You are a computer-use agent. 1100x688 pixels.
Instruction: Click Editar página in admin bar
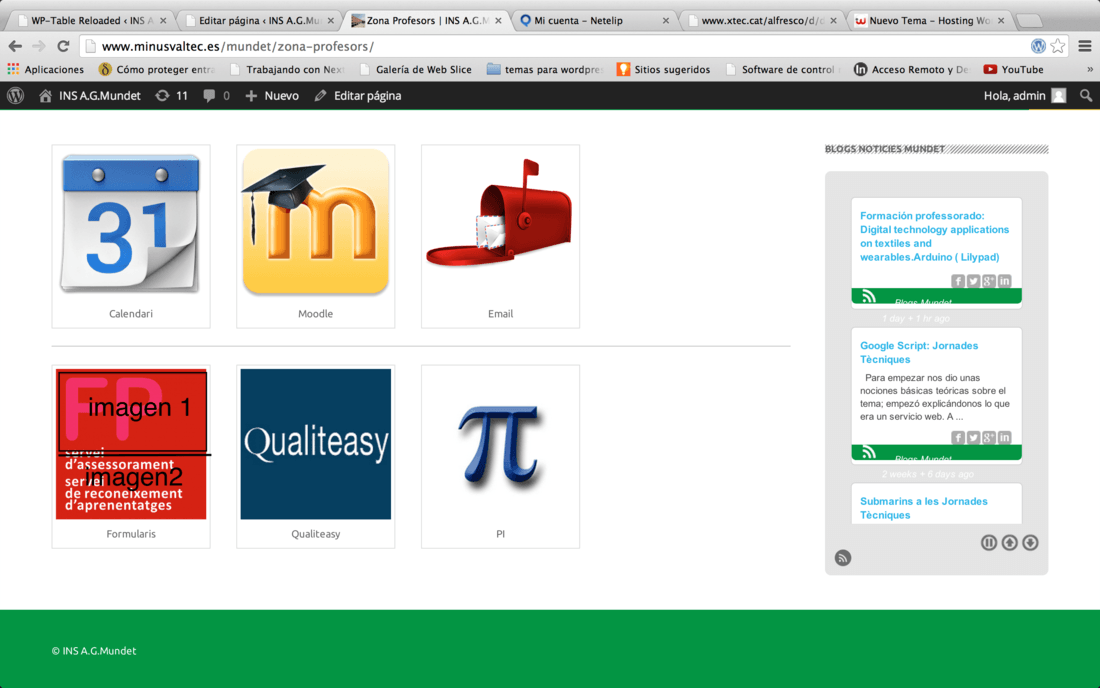point(358,95)
